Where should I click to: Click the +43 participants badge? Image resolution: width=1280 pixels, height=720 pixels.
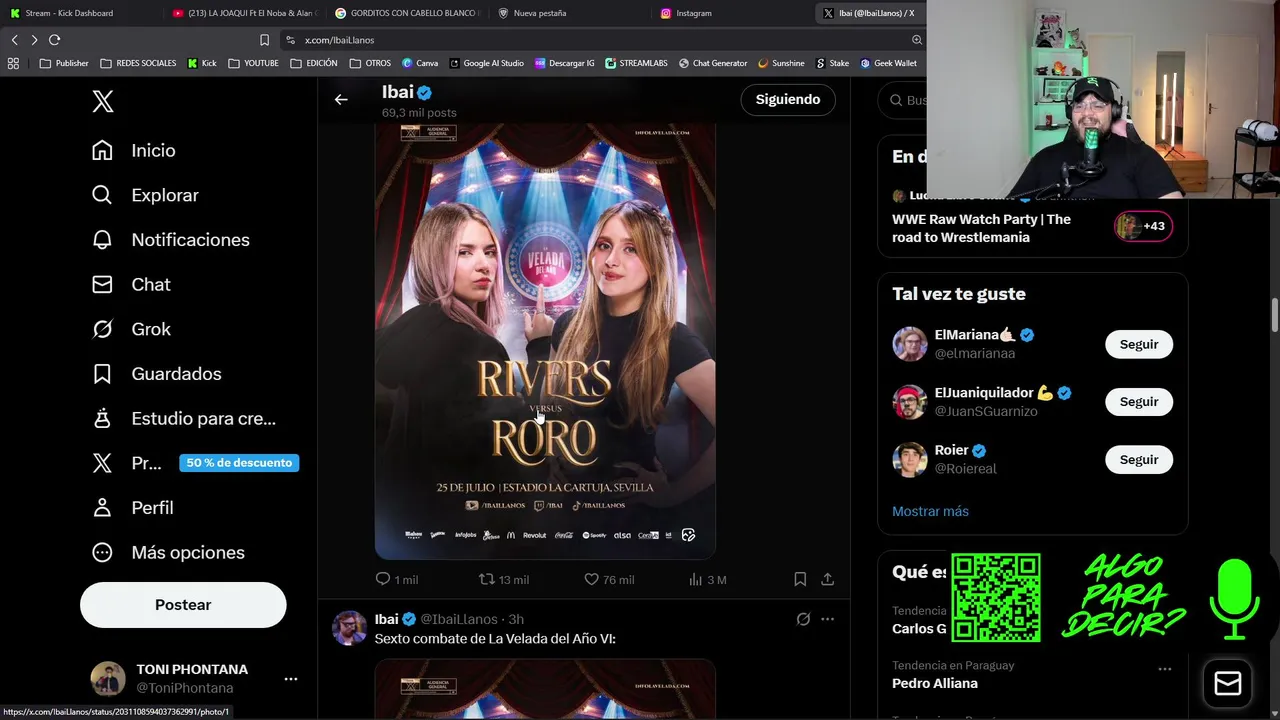(x=1143, y=226)
